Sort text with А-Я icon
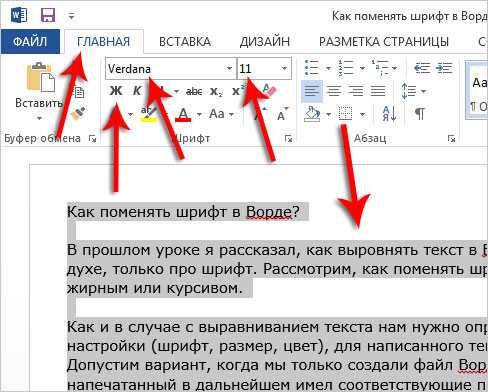Screen dimensions: 488x392 coord(389,114)
